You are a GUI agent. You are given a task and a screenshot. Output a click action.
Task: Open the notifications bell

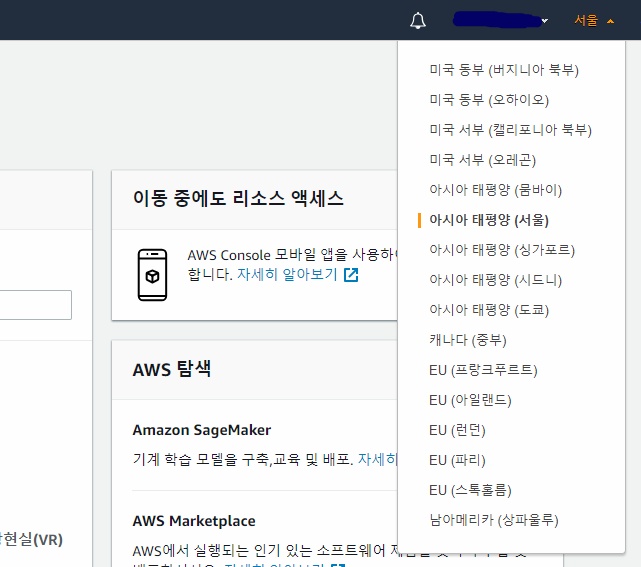[x=418, y=20]
